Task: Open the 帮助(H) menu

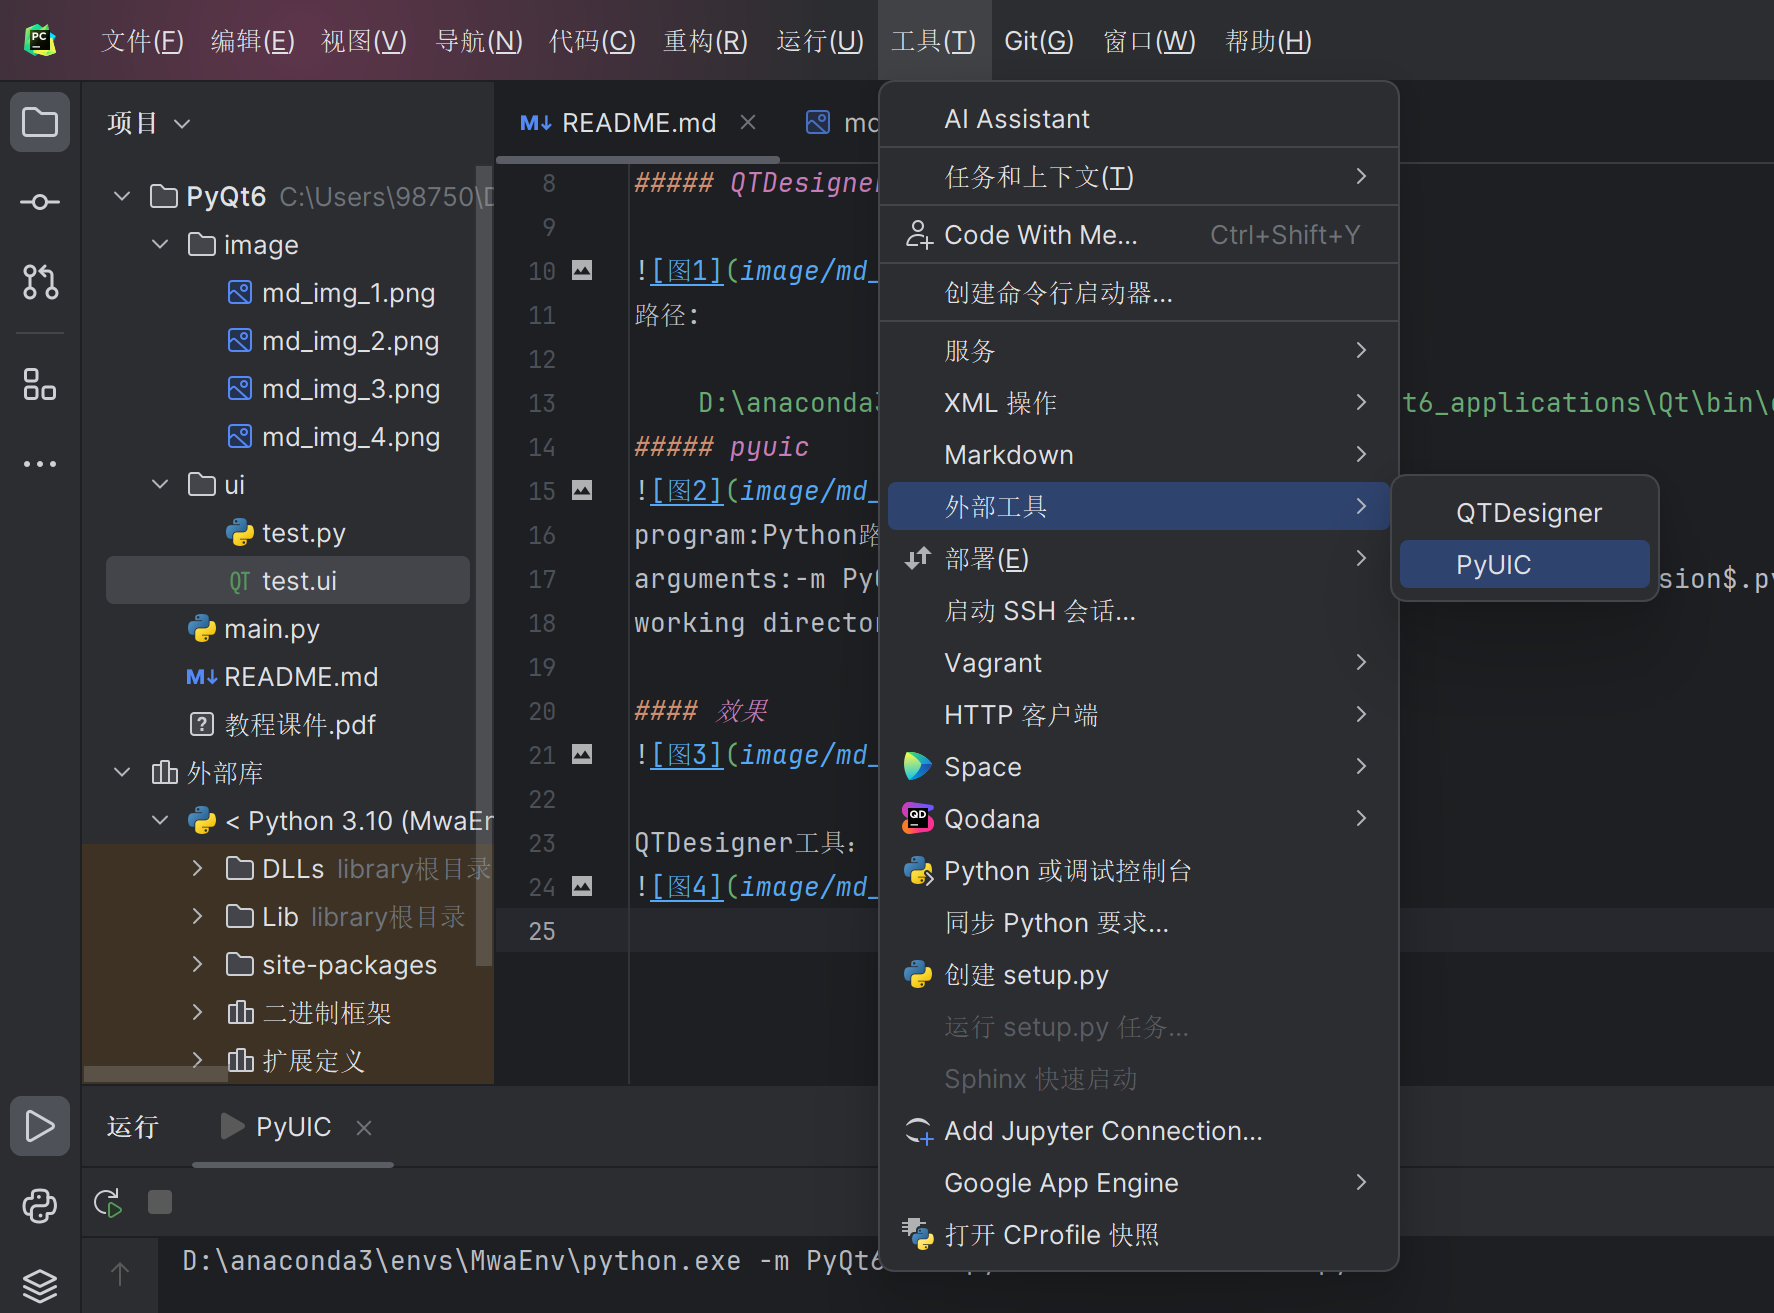Action: tap(1268, 41)
